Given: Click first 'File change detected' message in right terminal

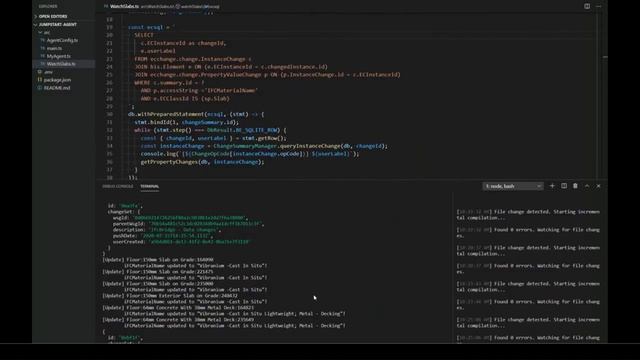Looking at the screenshot, I should click(528, 215).
